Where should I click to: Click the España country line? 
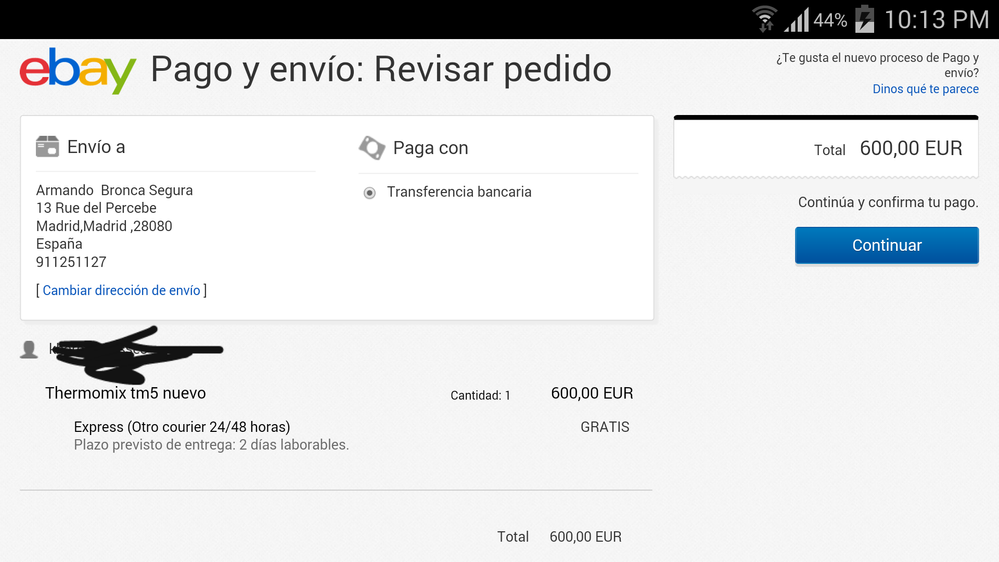click(59, 244)
